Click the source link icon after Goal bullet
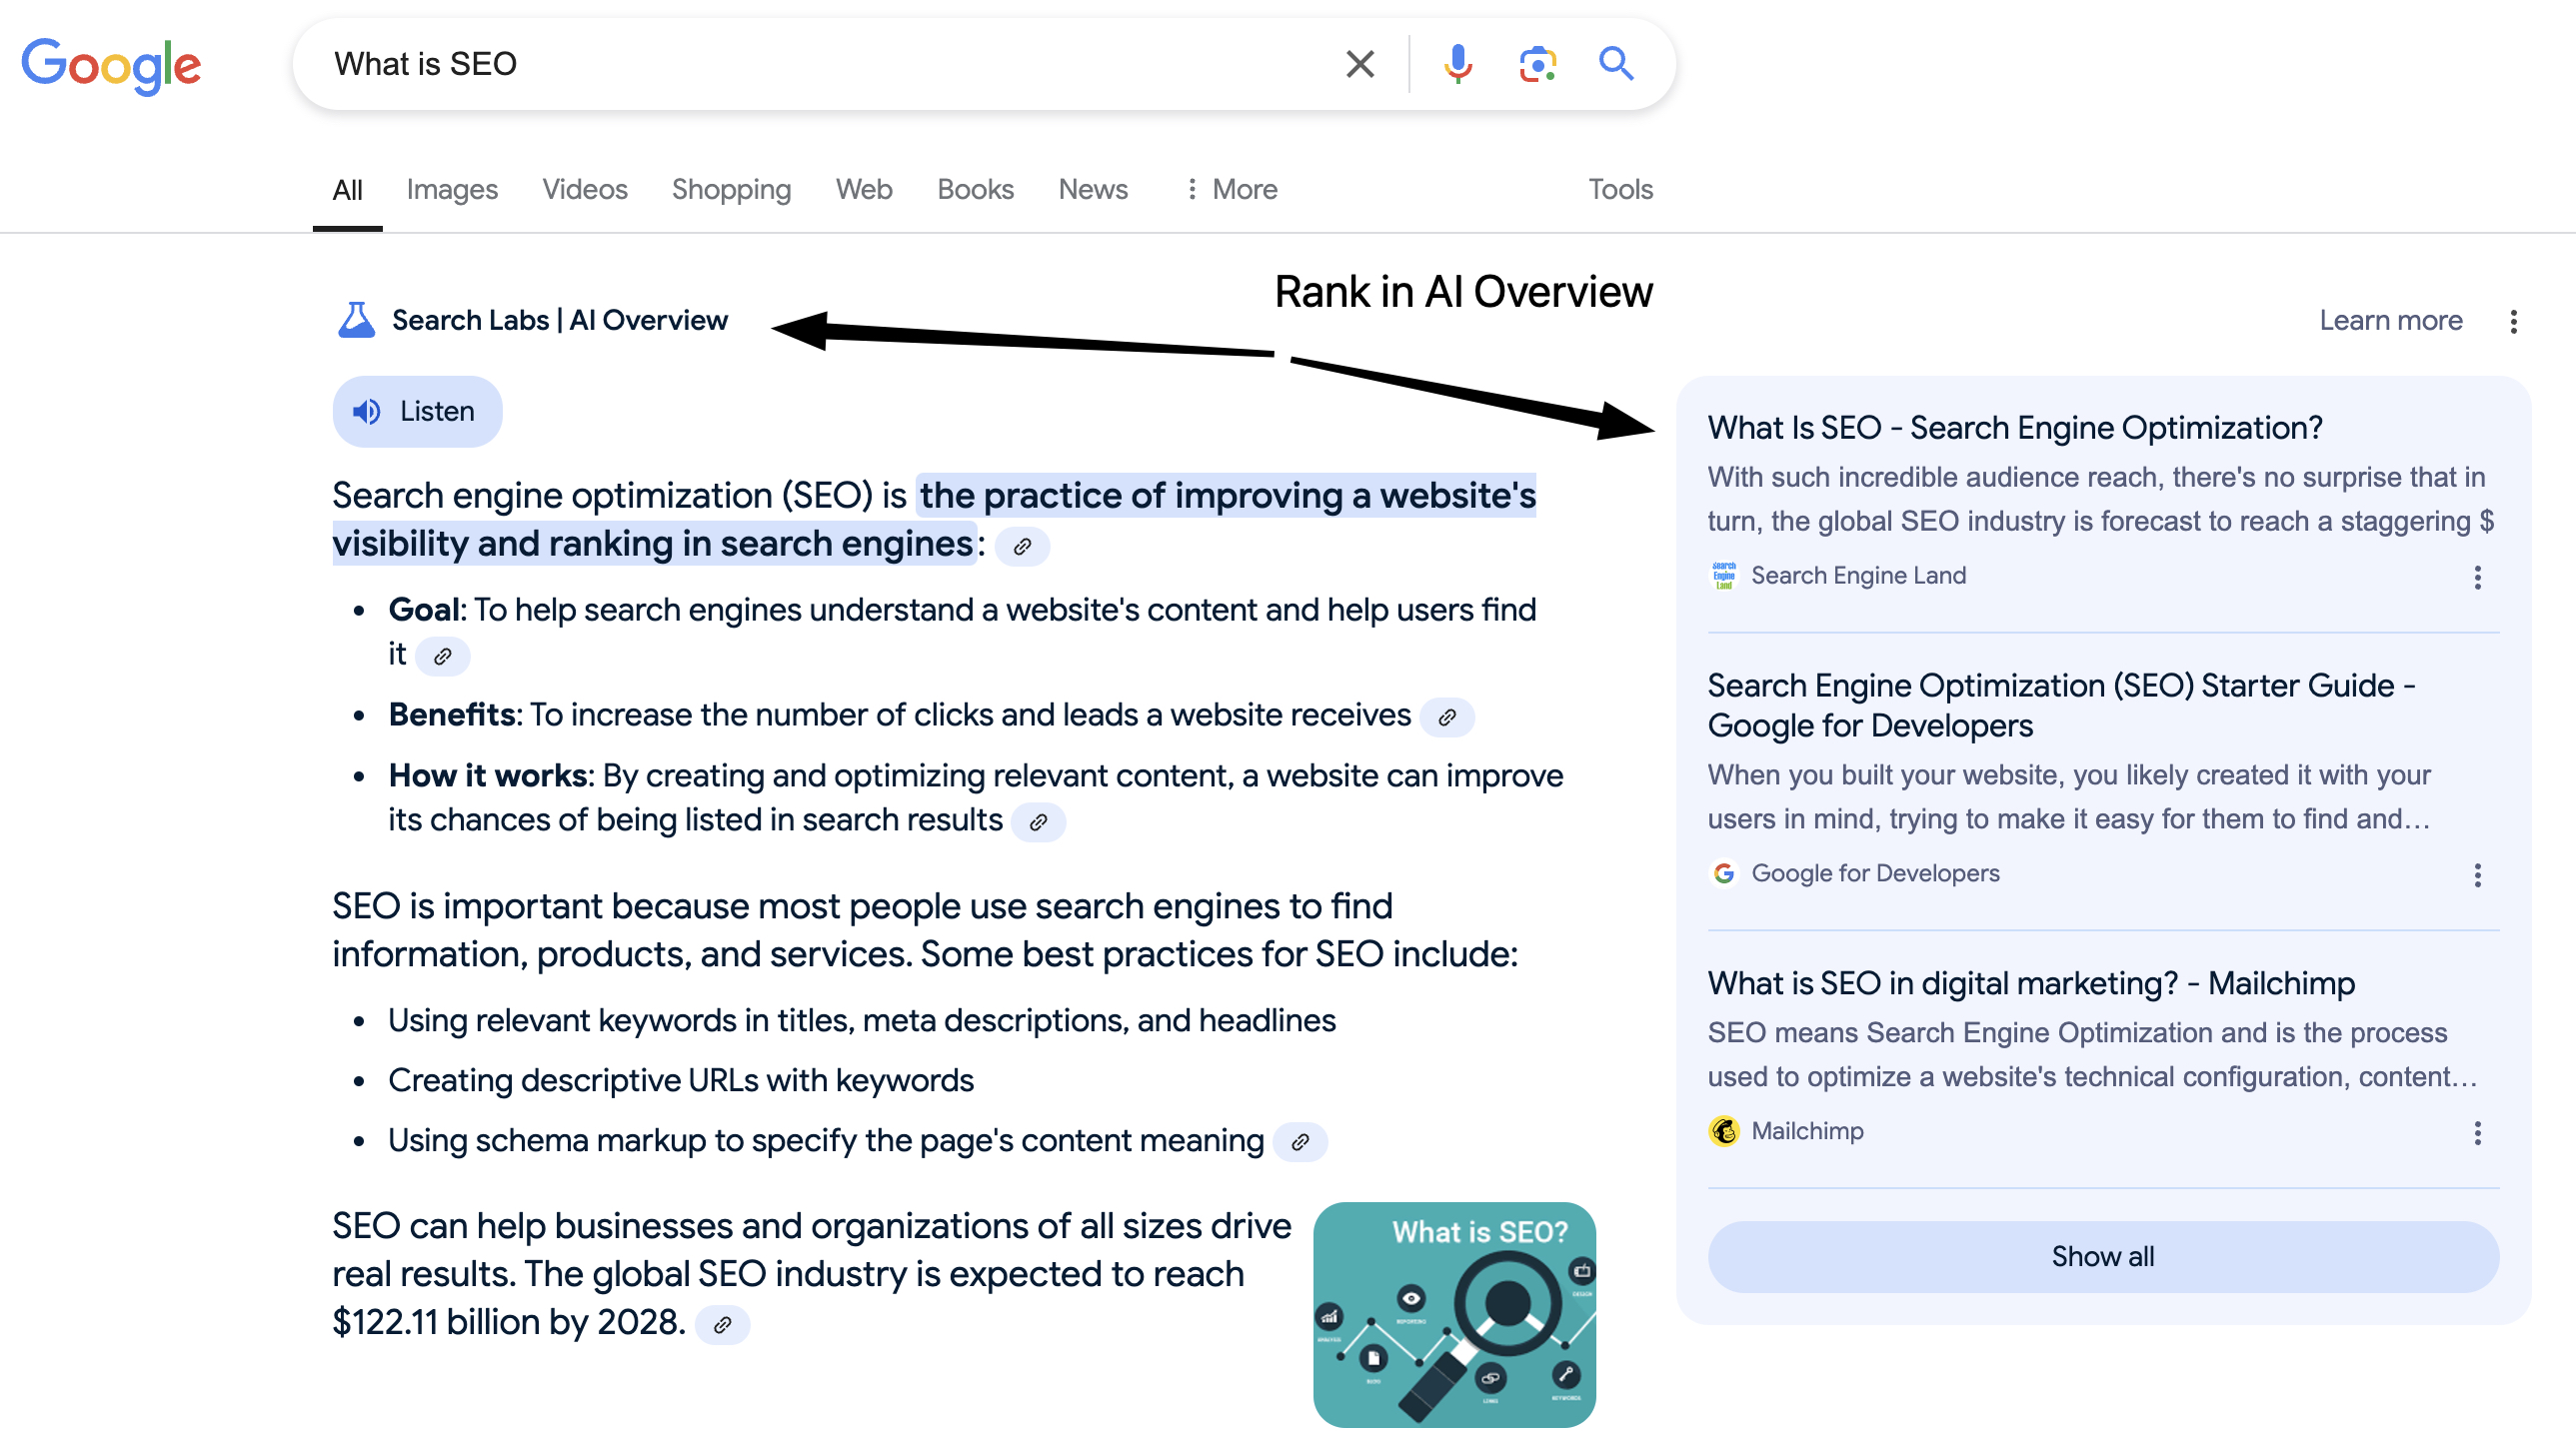This screenshot has height=1441, width=2576. pos(442,656)
